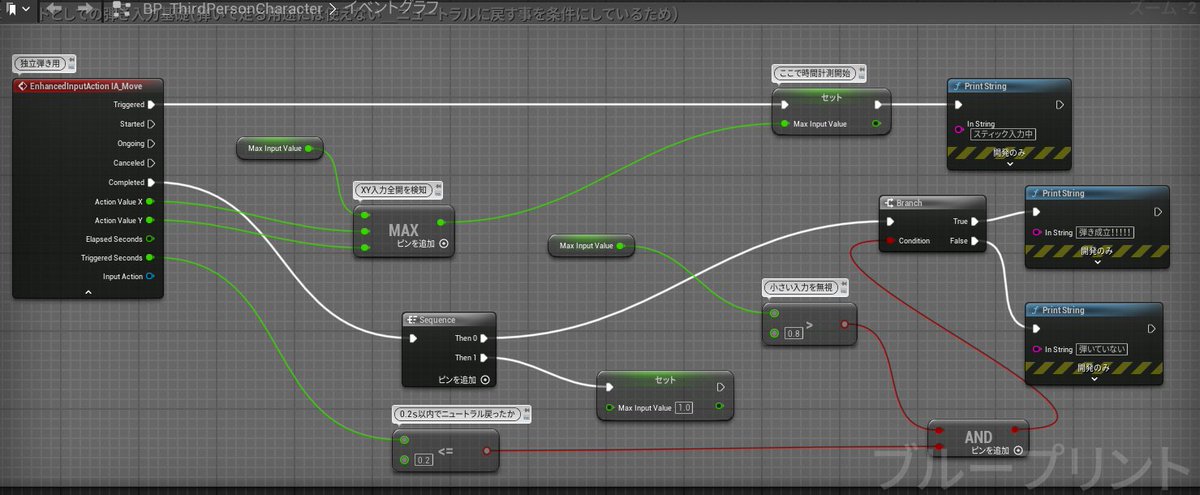Click the ここで時間計測開始 comment bubble
Viewport: 1200px width, 495px height.
pyautogui.click(x=819, y=73)
